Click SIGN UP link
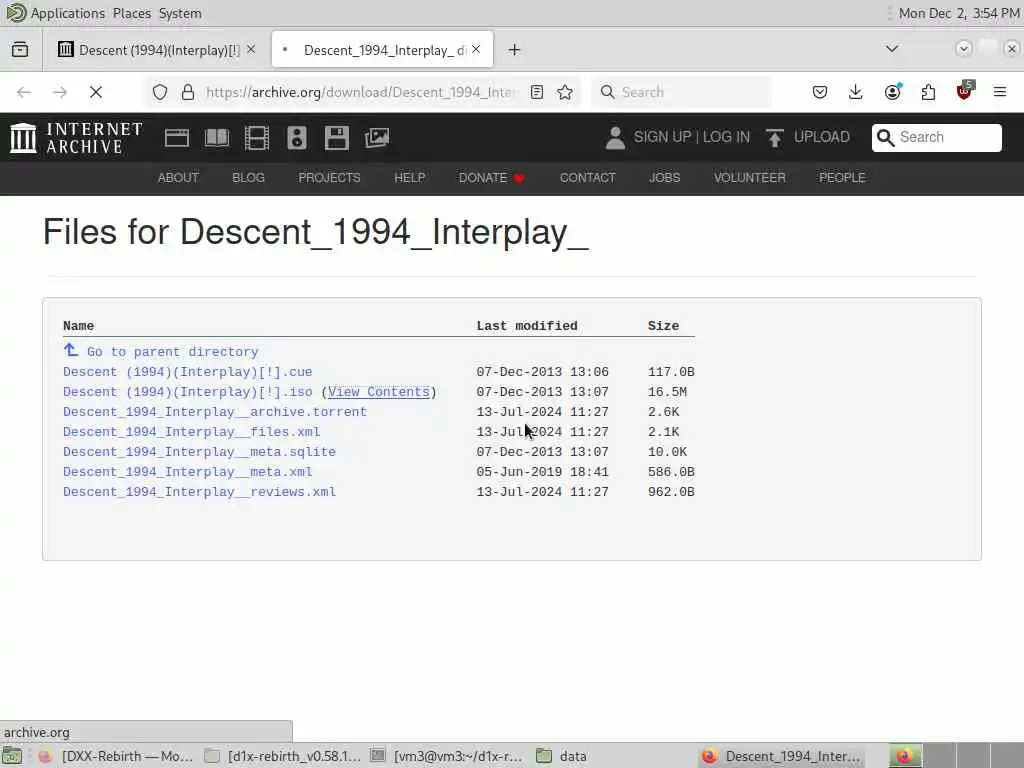1024x768 pixels. pyautogui.click(x=662, y=137)
